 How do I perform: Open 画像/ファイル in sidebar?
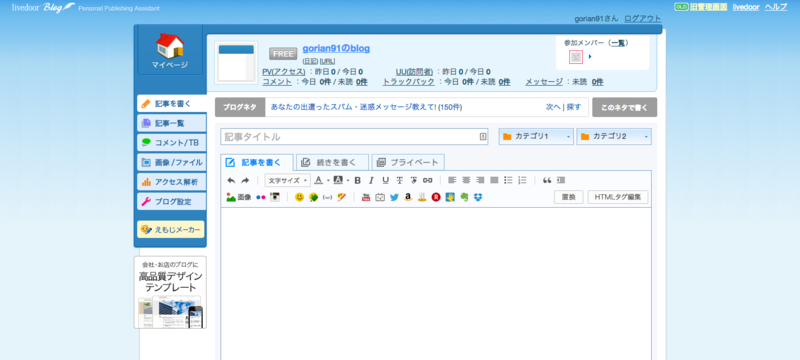[171, 163]
